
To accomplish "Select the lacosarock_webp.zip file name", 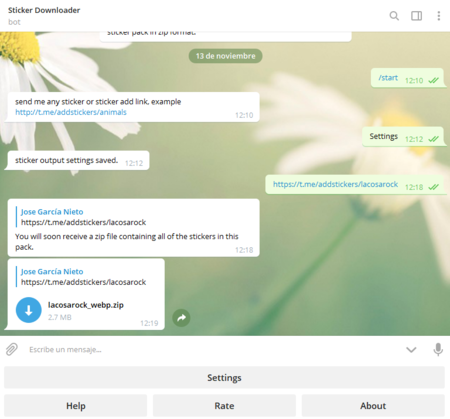I will (86, 305).
